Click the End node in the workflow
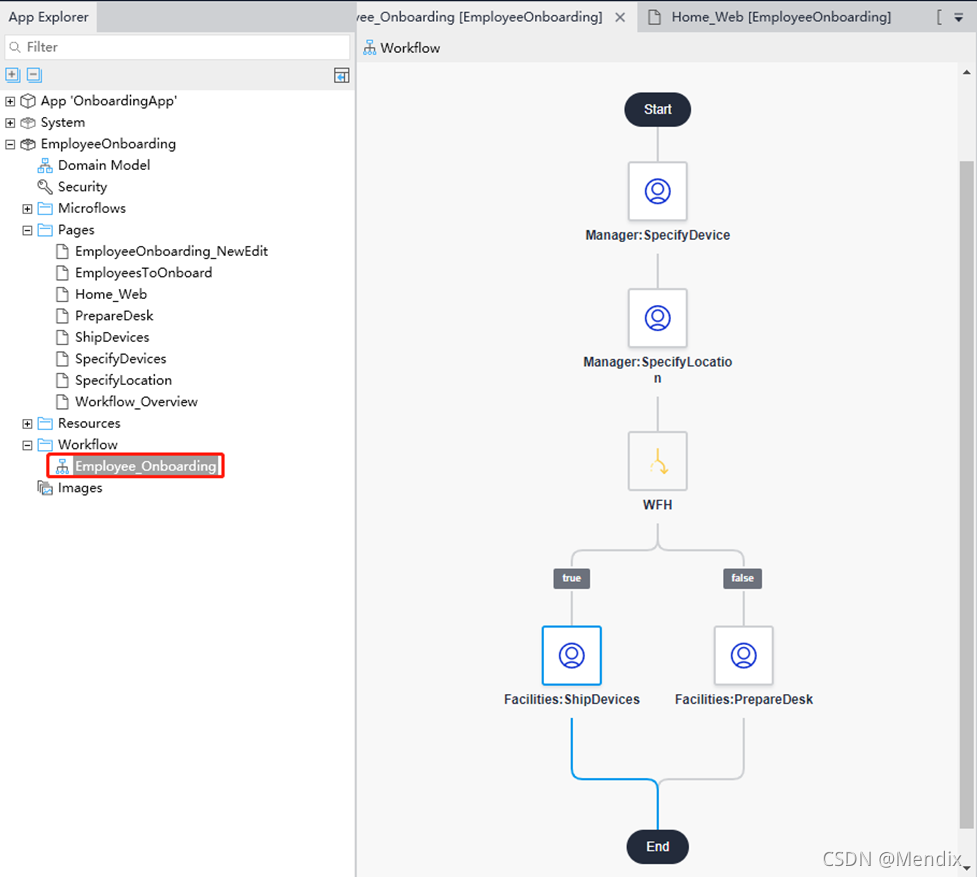This screenshot has height=877, width=977. click(x=657, y=846)
